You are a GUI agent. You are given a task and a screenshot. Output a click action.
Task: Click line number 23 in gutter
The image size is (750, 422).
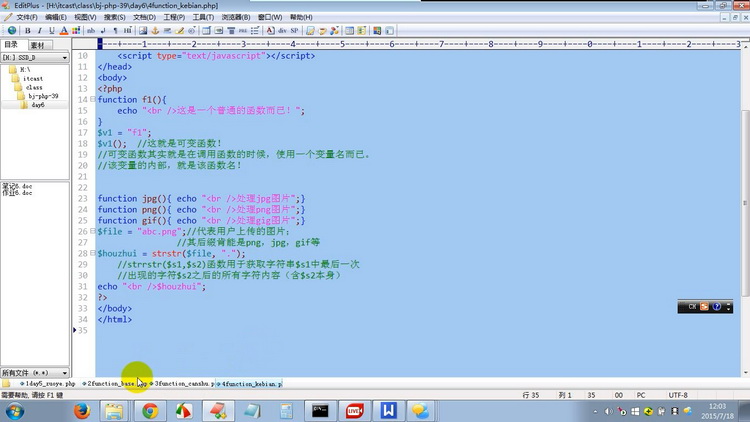pos(83,198)
